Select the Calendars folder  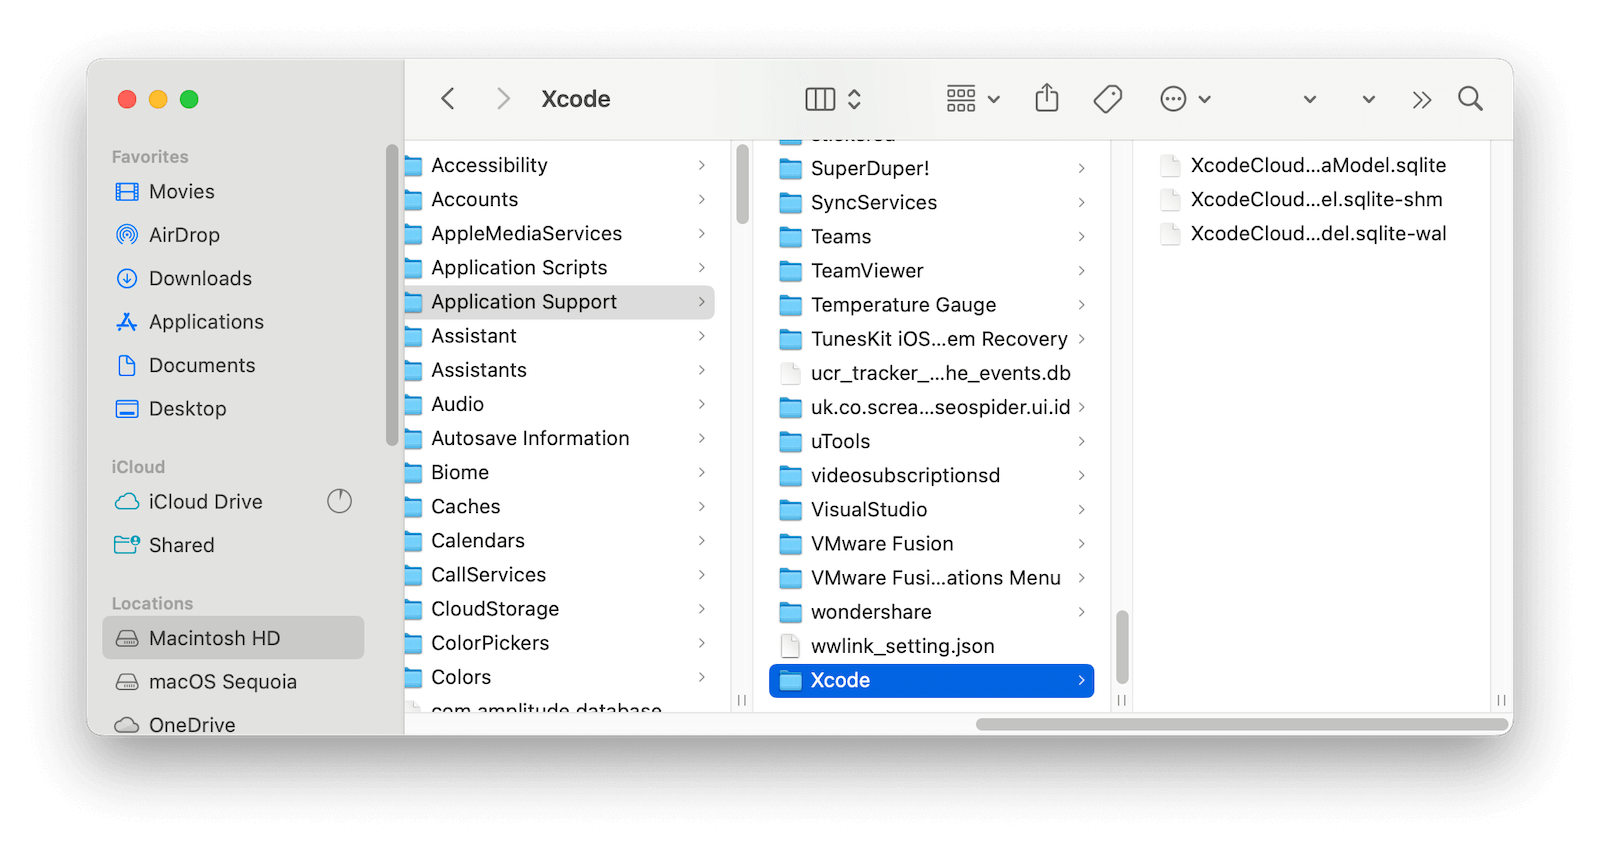[x=559, y=541]
